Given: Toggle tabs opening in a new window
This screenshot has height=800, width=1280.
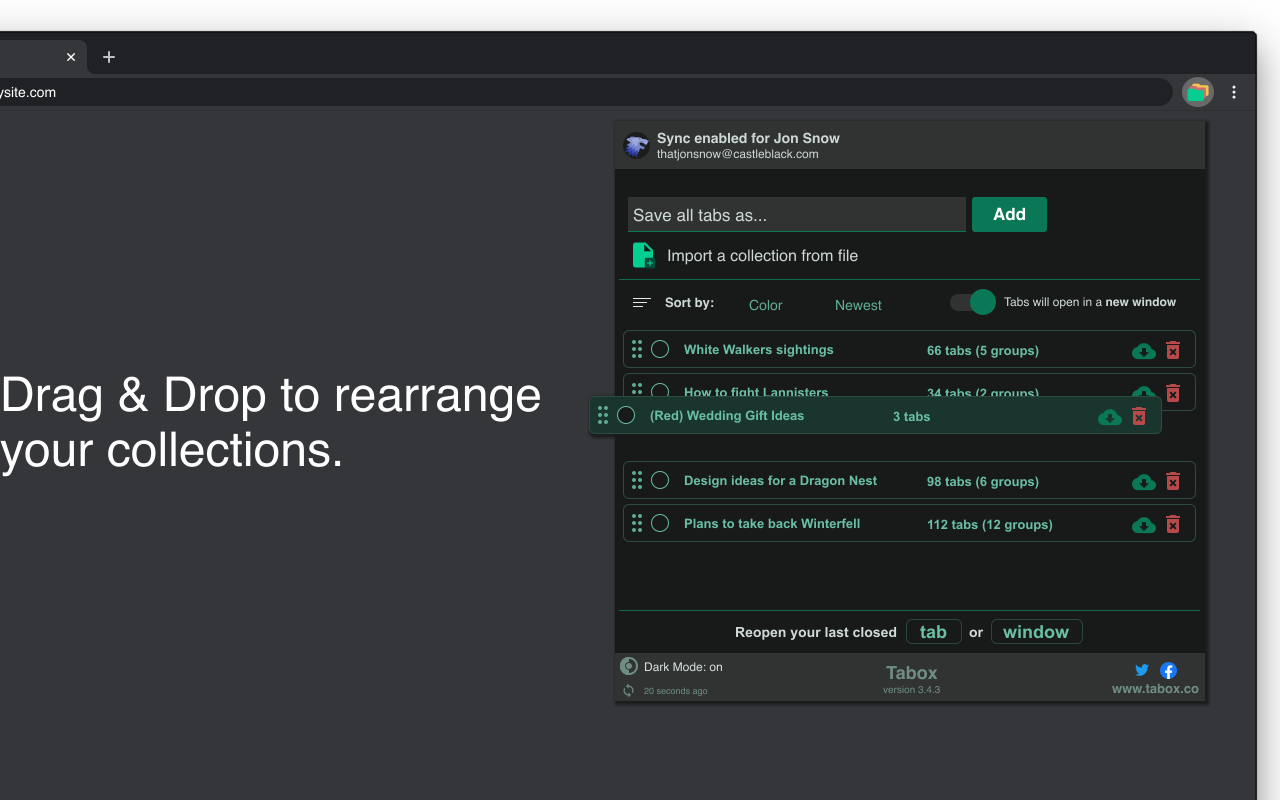Looking at the screenshot, I should click(971, 301).
